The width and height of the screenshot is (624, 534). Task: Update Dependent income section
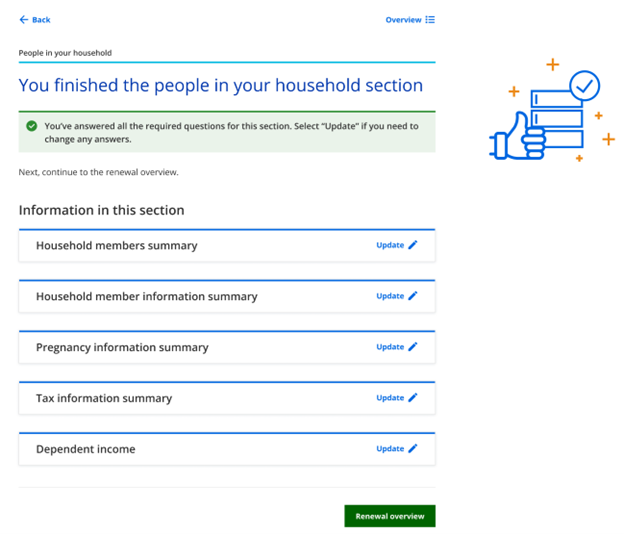click(390, 449)
